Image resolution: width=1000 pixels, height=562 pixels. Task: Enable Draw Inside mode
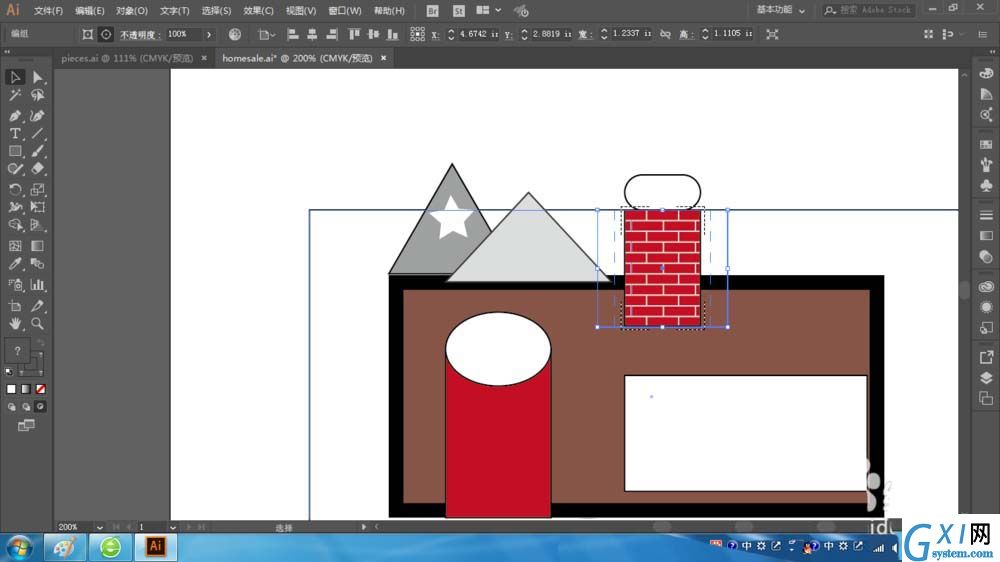(x=41, y=407)
